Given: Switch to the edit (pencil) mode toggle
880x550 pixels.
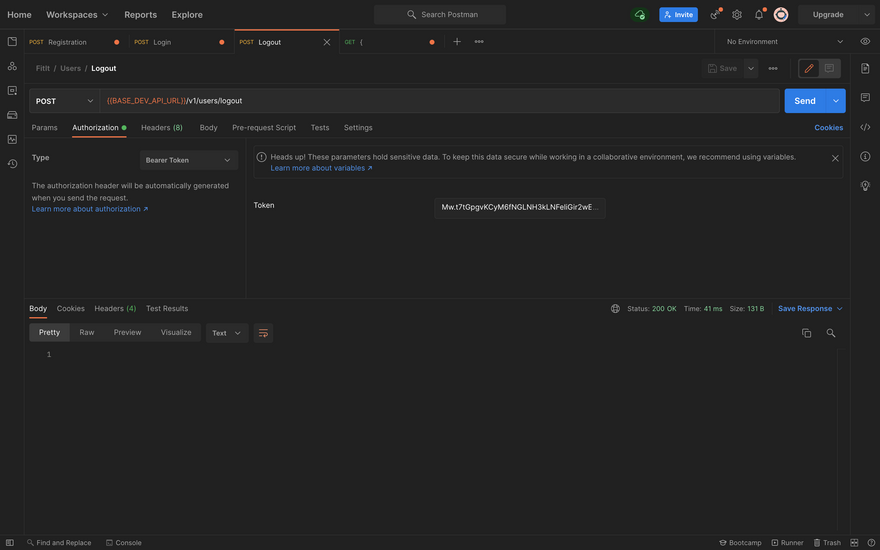Looking at the screenshot, I should pos(809,68).
